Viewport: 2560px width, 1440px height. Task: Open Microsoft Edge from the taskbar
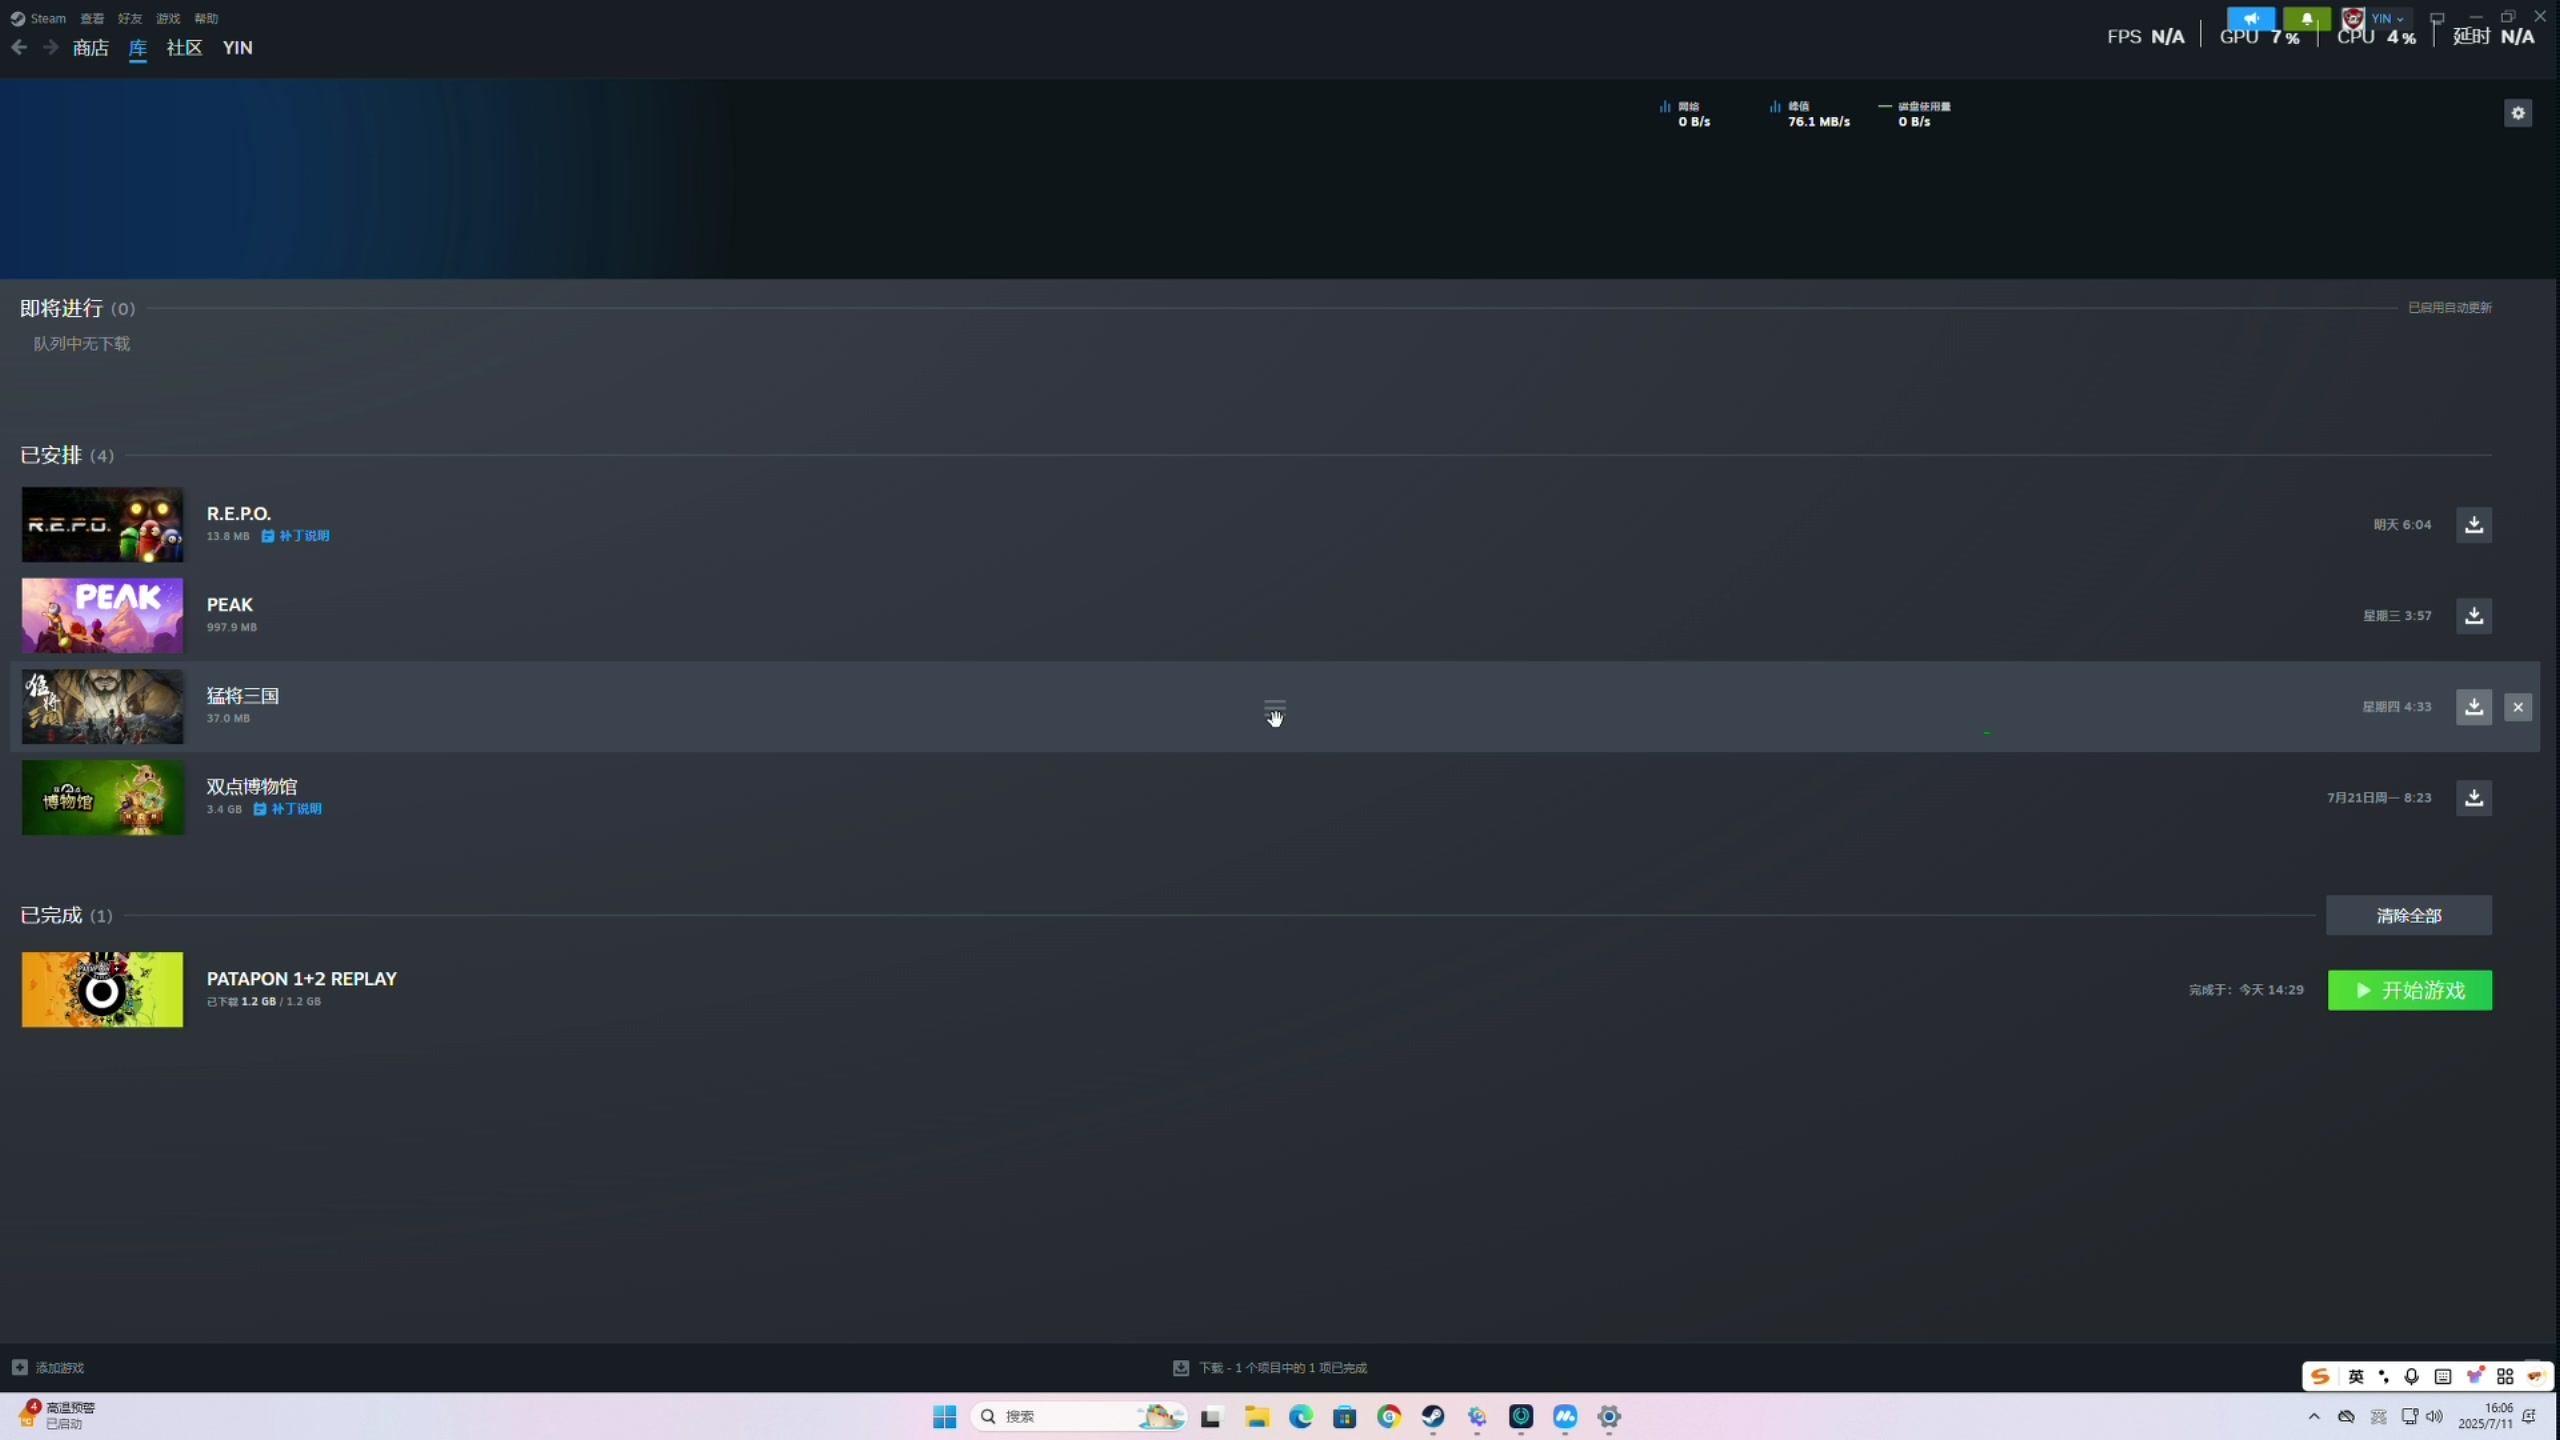click(1300, 1416)
